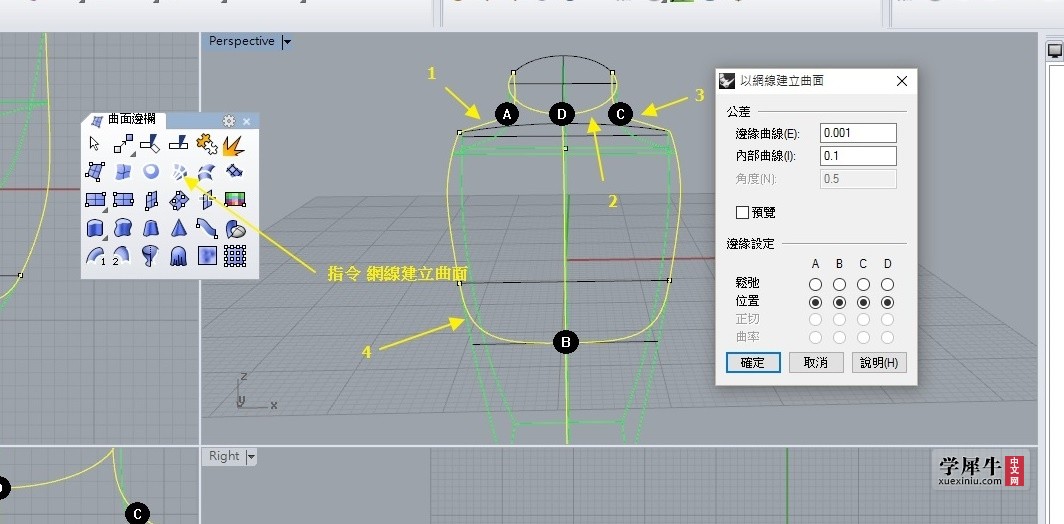The width and height of the screenshot is (1064, 524).
Task: Choose Rectangular plane three points tool
Action: click(x=123, y=200)
